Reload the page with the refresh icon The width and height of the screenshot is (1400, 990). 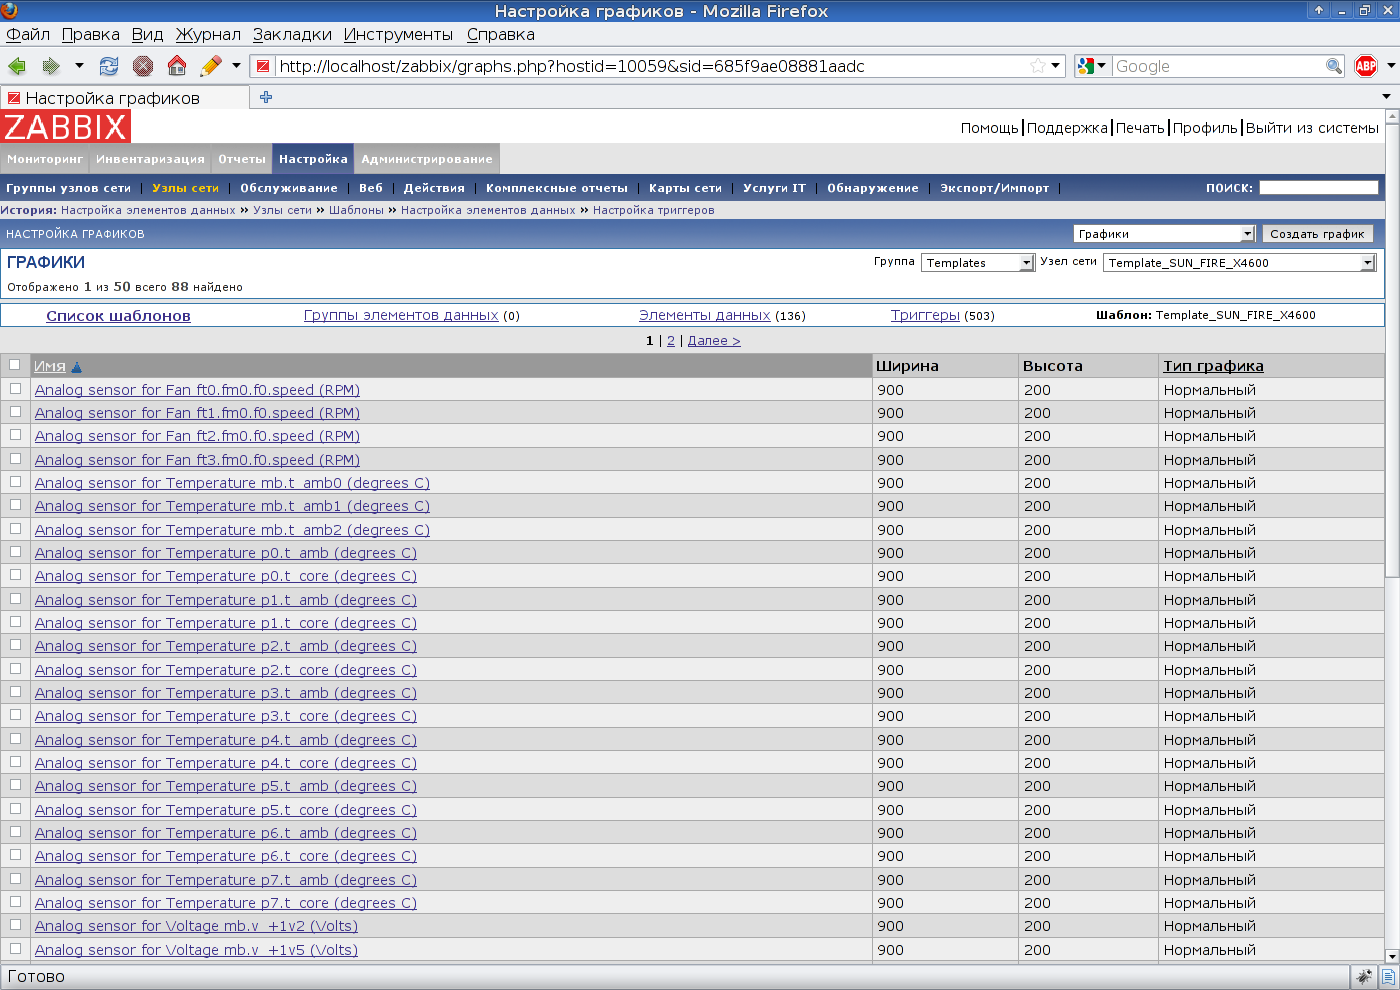click(109, 66)
